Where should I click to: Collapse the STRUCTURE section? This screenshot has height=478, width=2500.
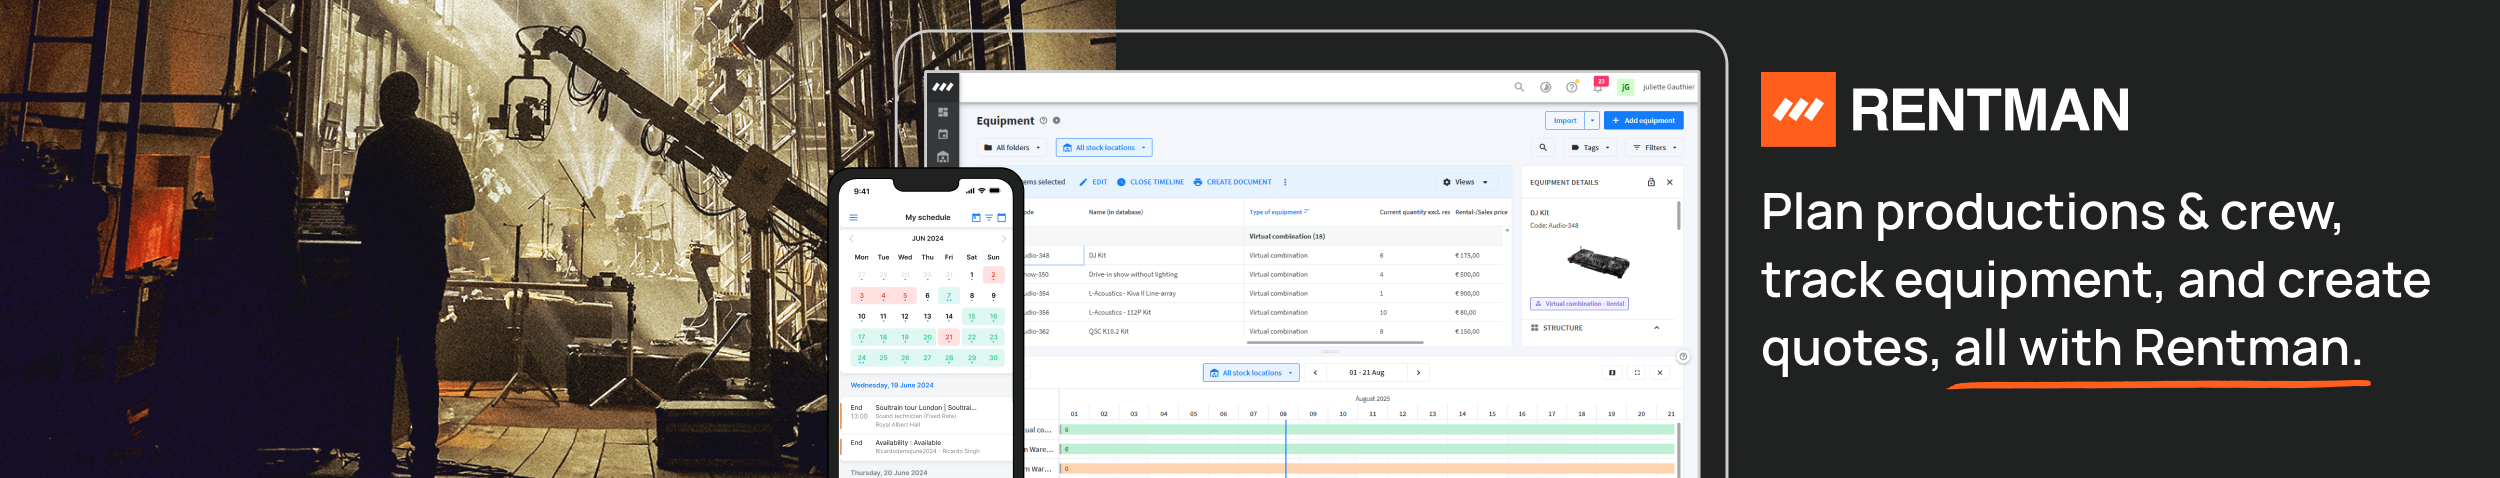pos(1656,327)
